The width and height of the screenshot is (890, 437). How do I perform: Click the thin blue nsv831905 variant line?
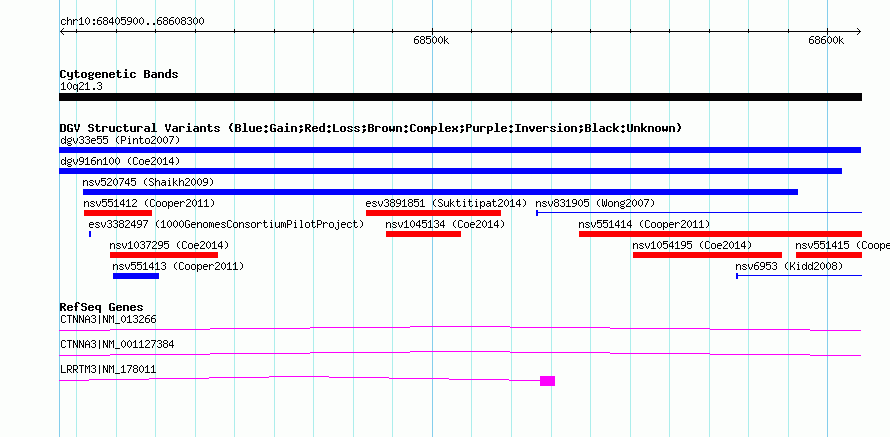point(699,213)
